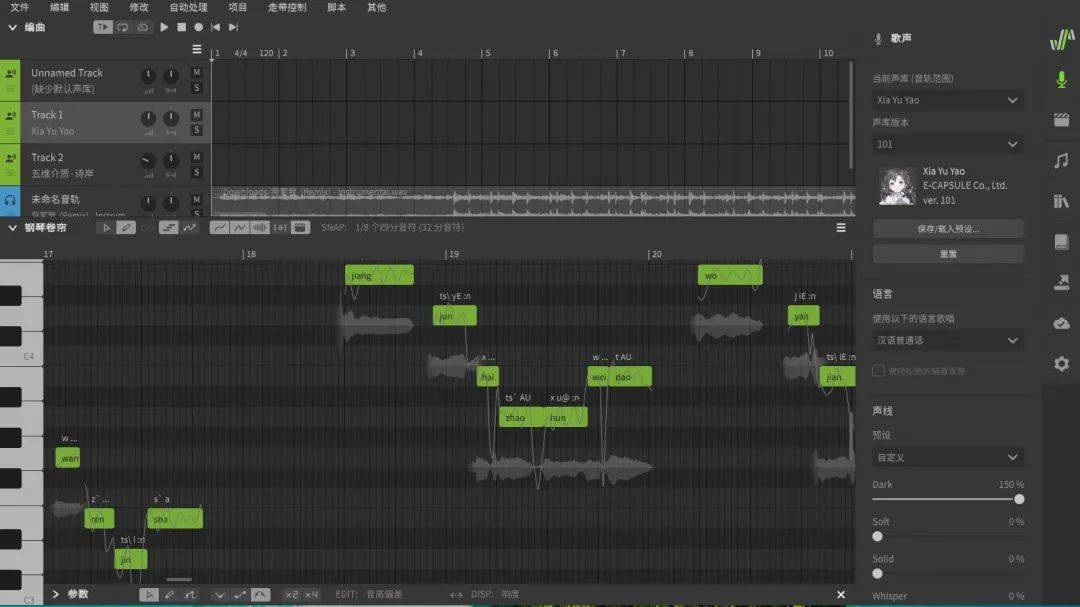
Task: Open the 自动处理 menu
Action: tap(188, 7)
